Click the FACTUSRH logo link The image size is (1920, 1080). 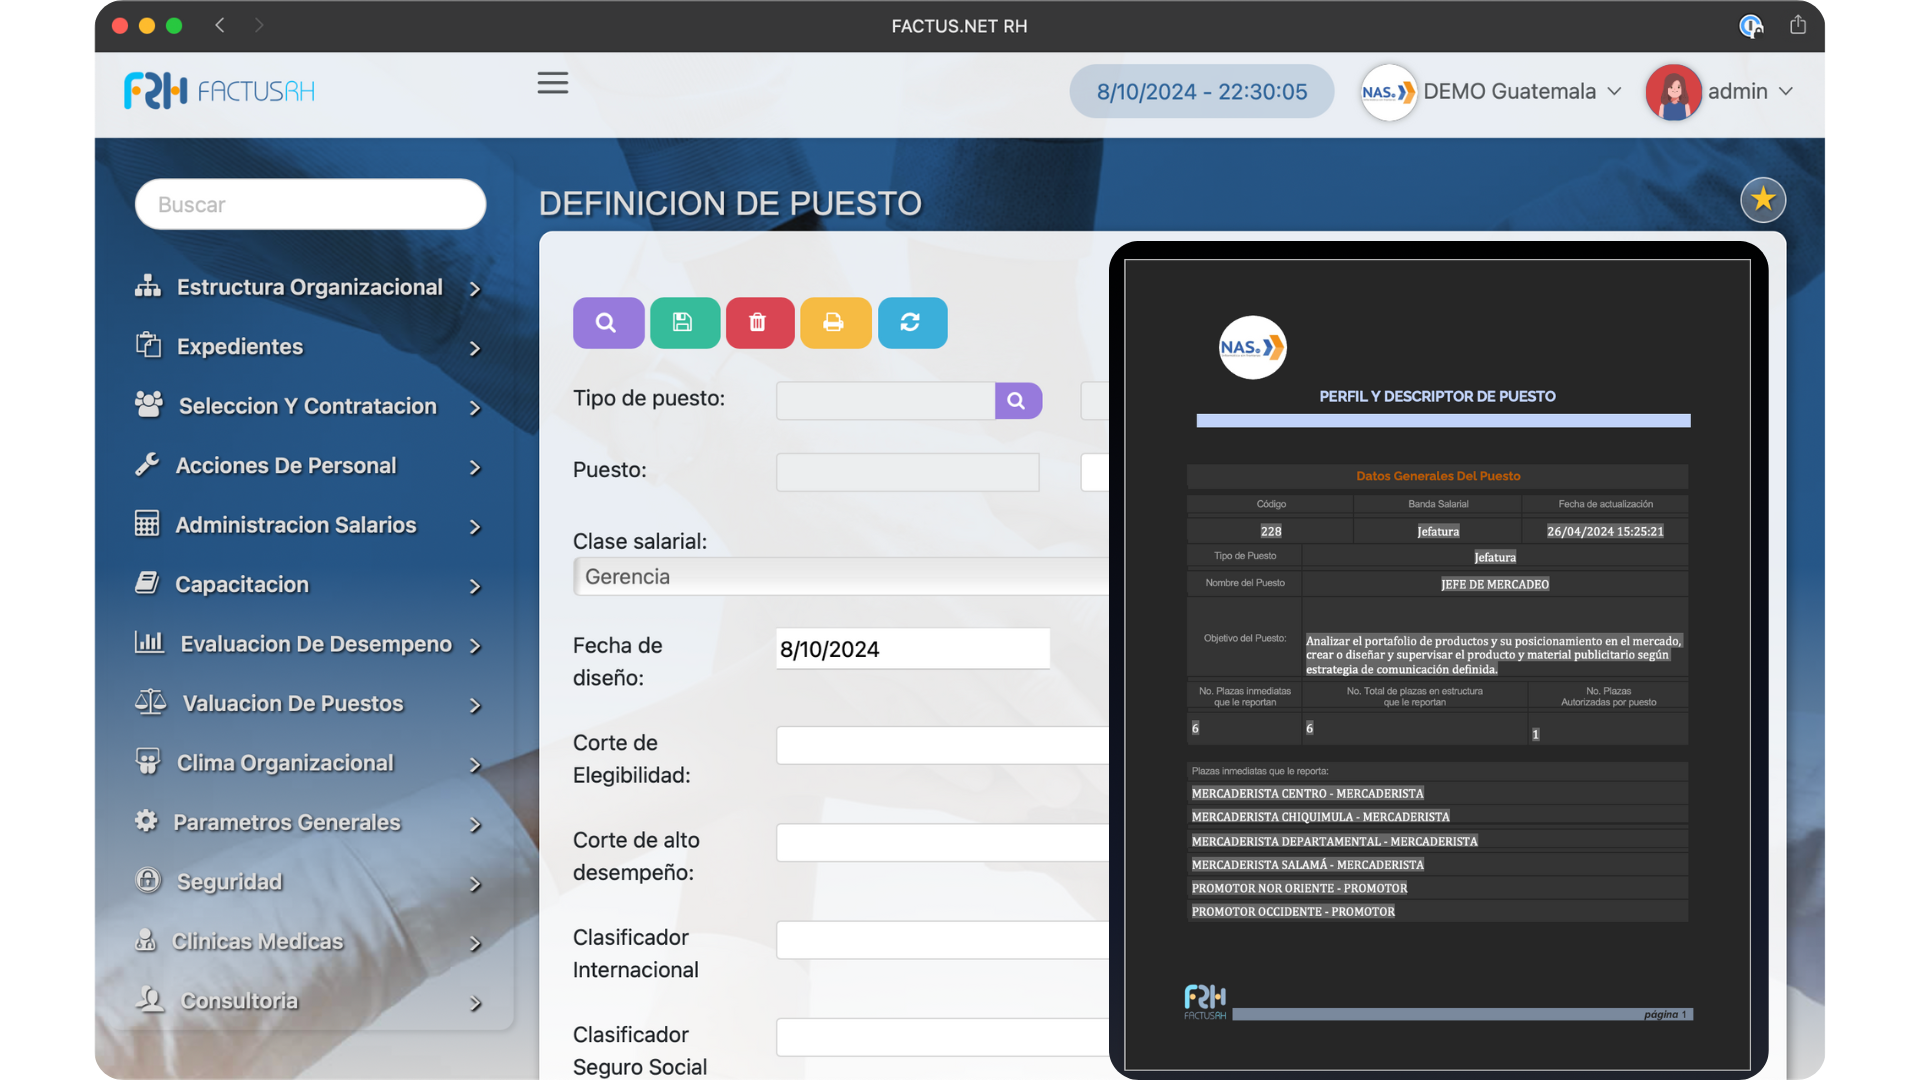[x=219, y=92]
